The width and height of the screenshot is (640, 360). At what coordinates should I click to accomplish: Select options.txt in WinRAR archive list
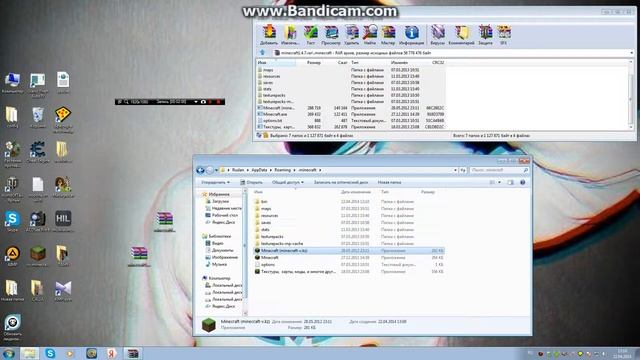272,120
